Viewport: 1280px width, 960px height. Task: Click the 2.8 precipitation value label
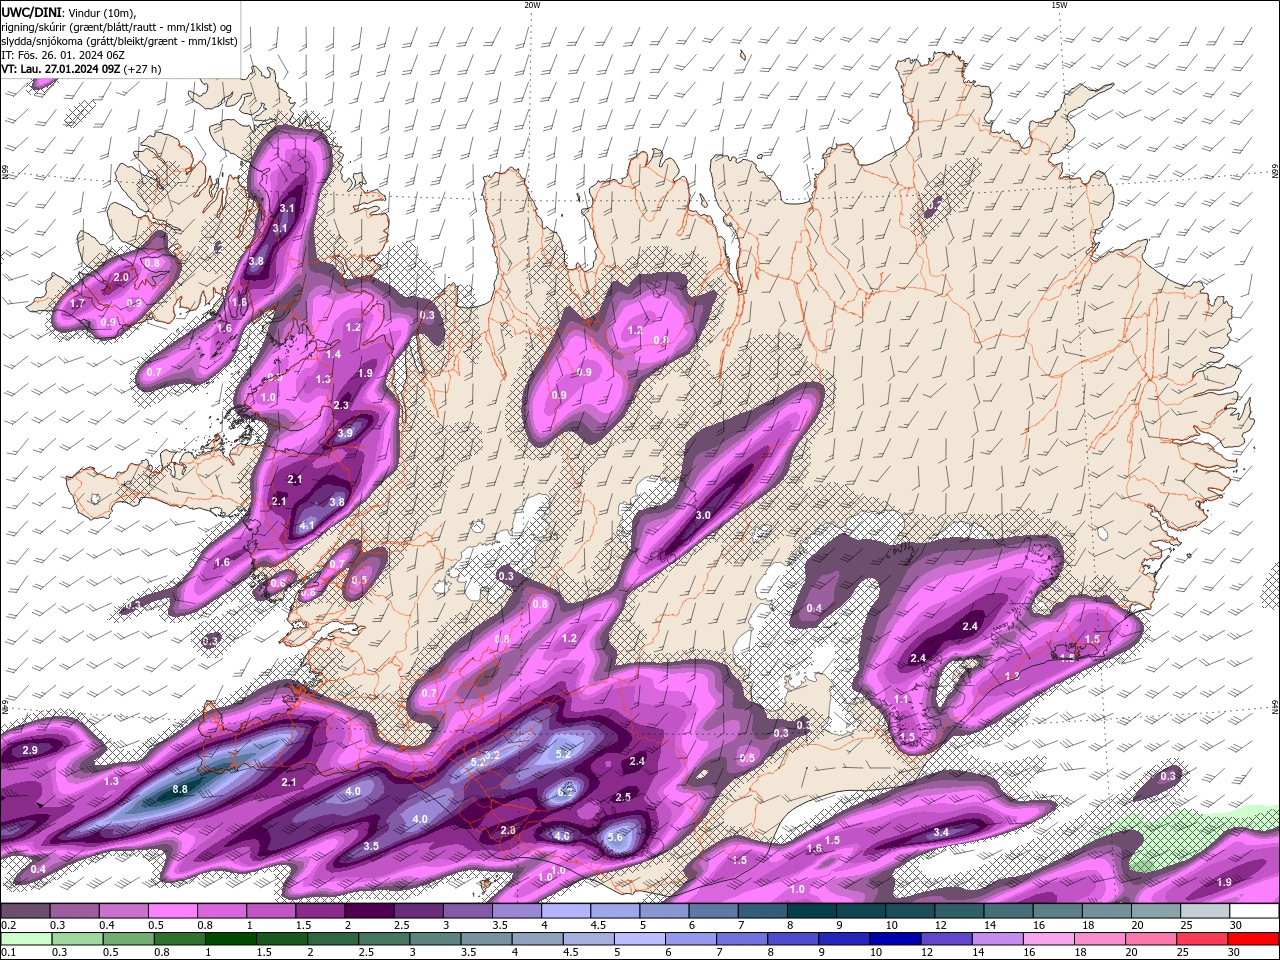tap(507, 830)
